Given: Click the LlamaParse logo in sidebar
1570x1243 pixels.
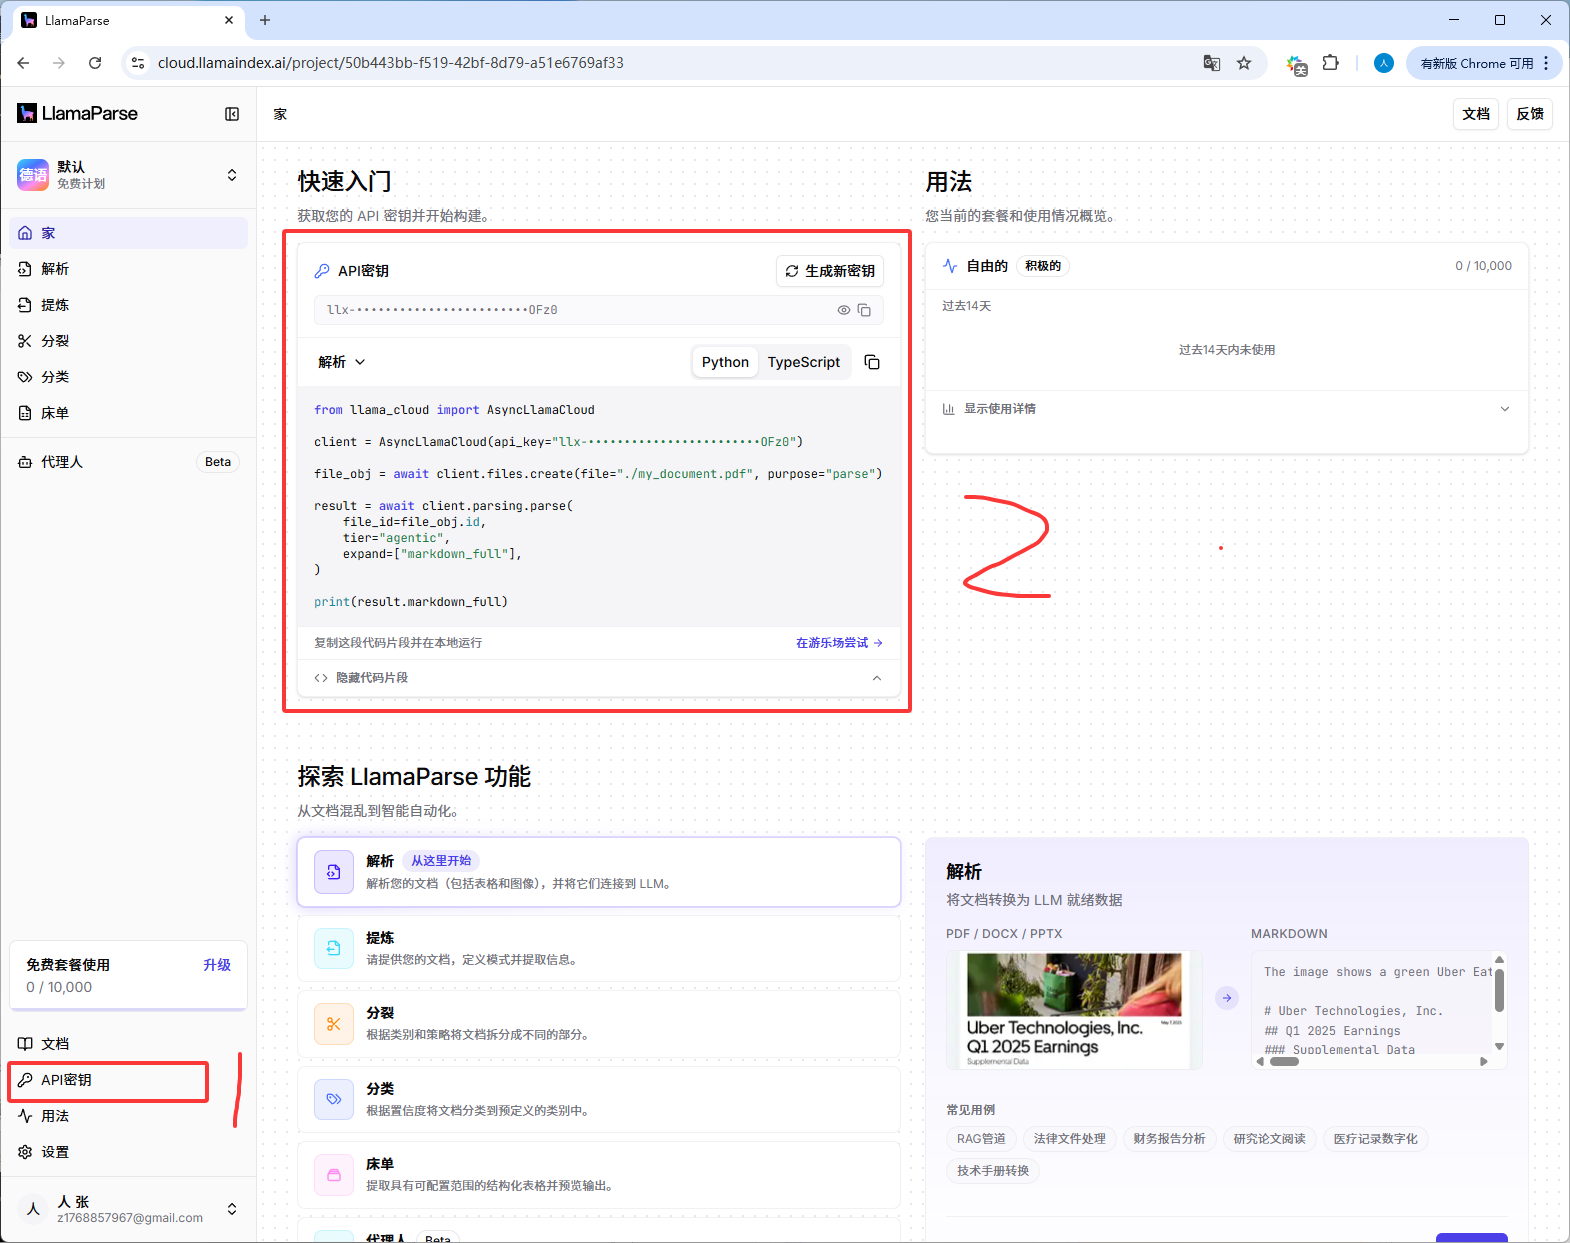Looking at the screenshot, I should pos(78,114).
